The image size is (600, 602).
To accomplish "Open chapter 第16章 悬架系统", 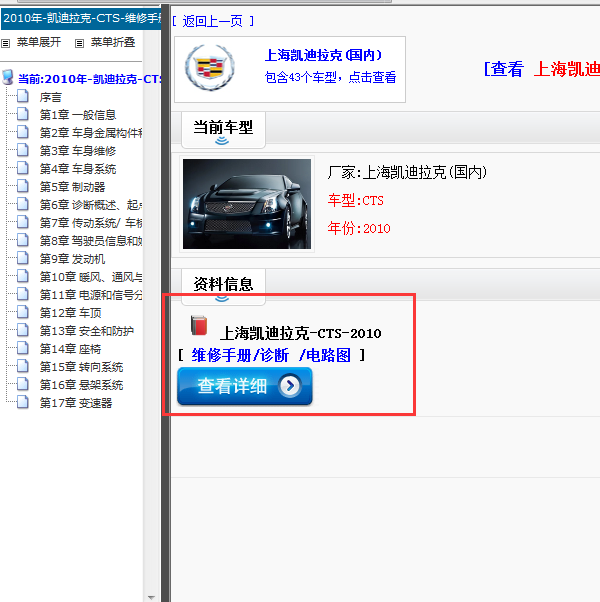I will click(x=81, y=385).
